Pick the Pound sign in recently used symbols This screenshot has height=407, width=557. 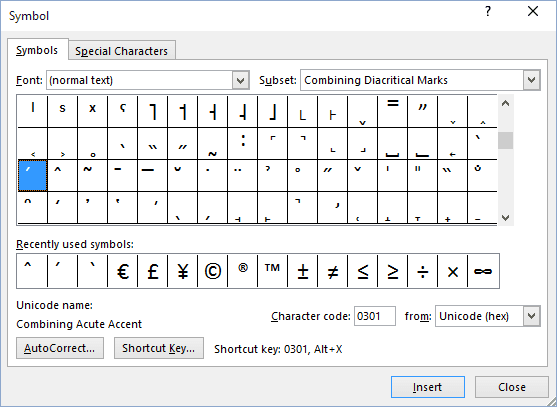[x=152, y=271]
